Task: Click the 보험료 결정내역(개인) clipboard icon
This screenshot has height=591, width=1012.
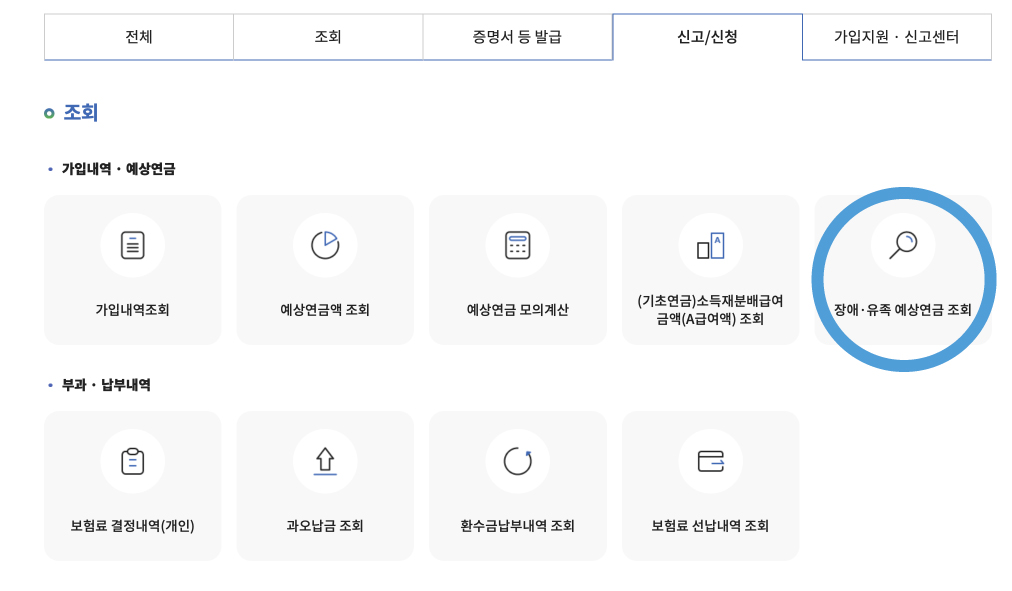Action: (132, 461)
